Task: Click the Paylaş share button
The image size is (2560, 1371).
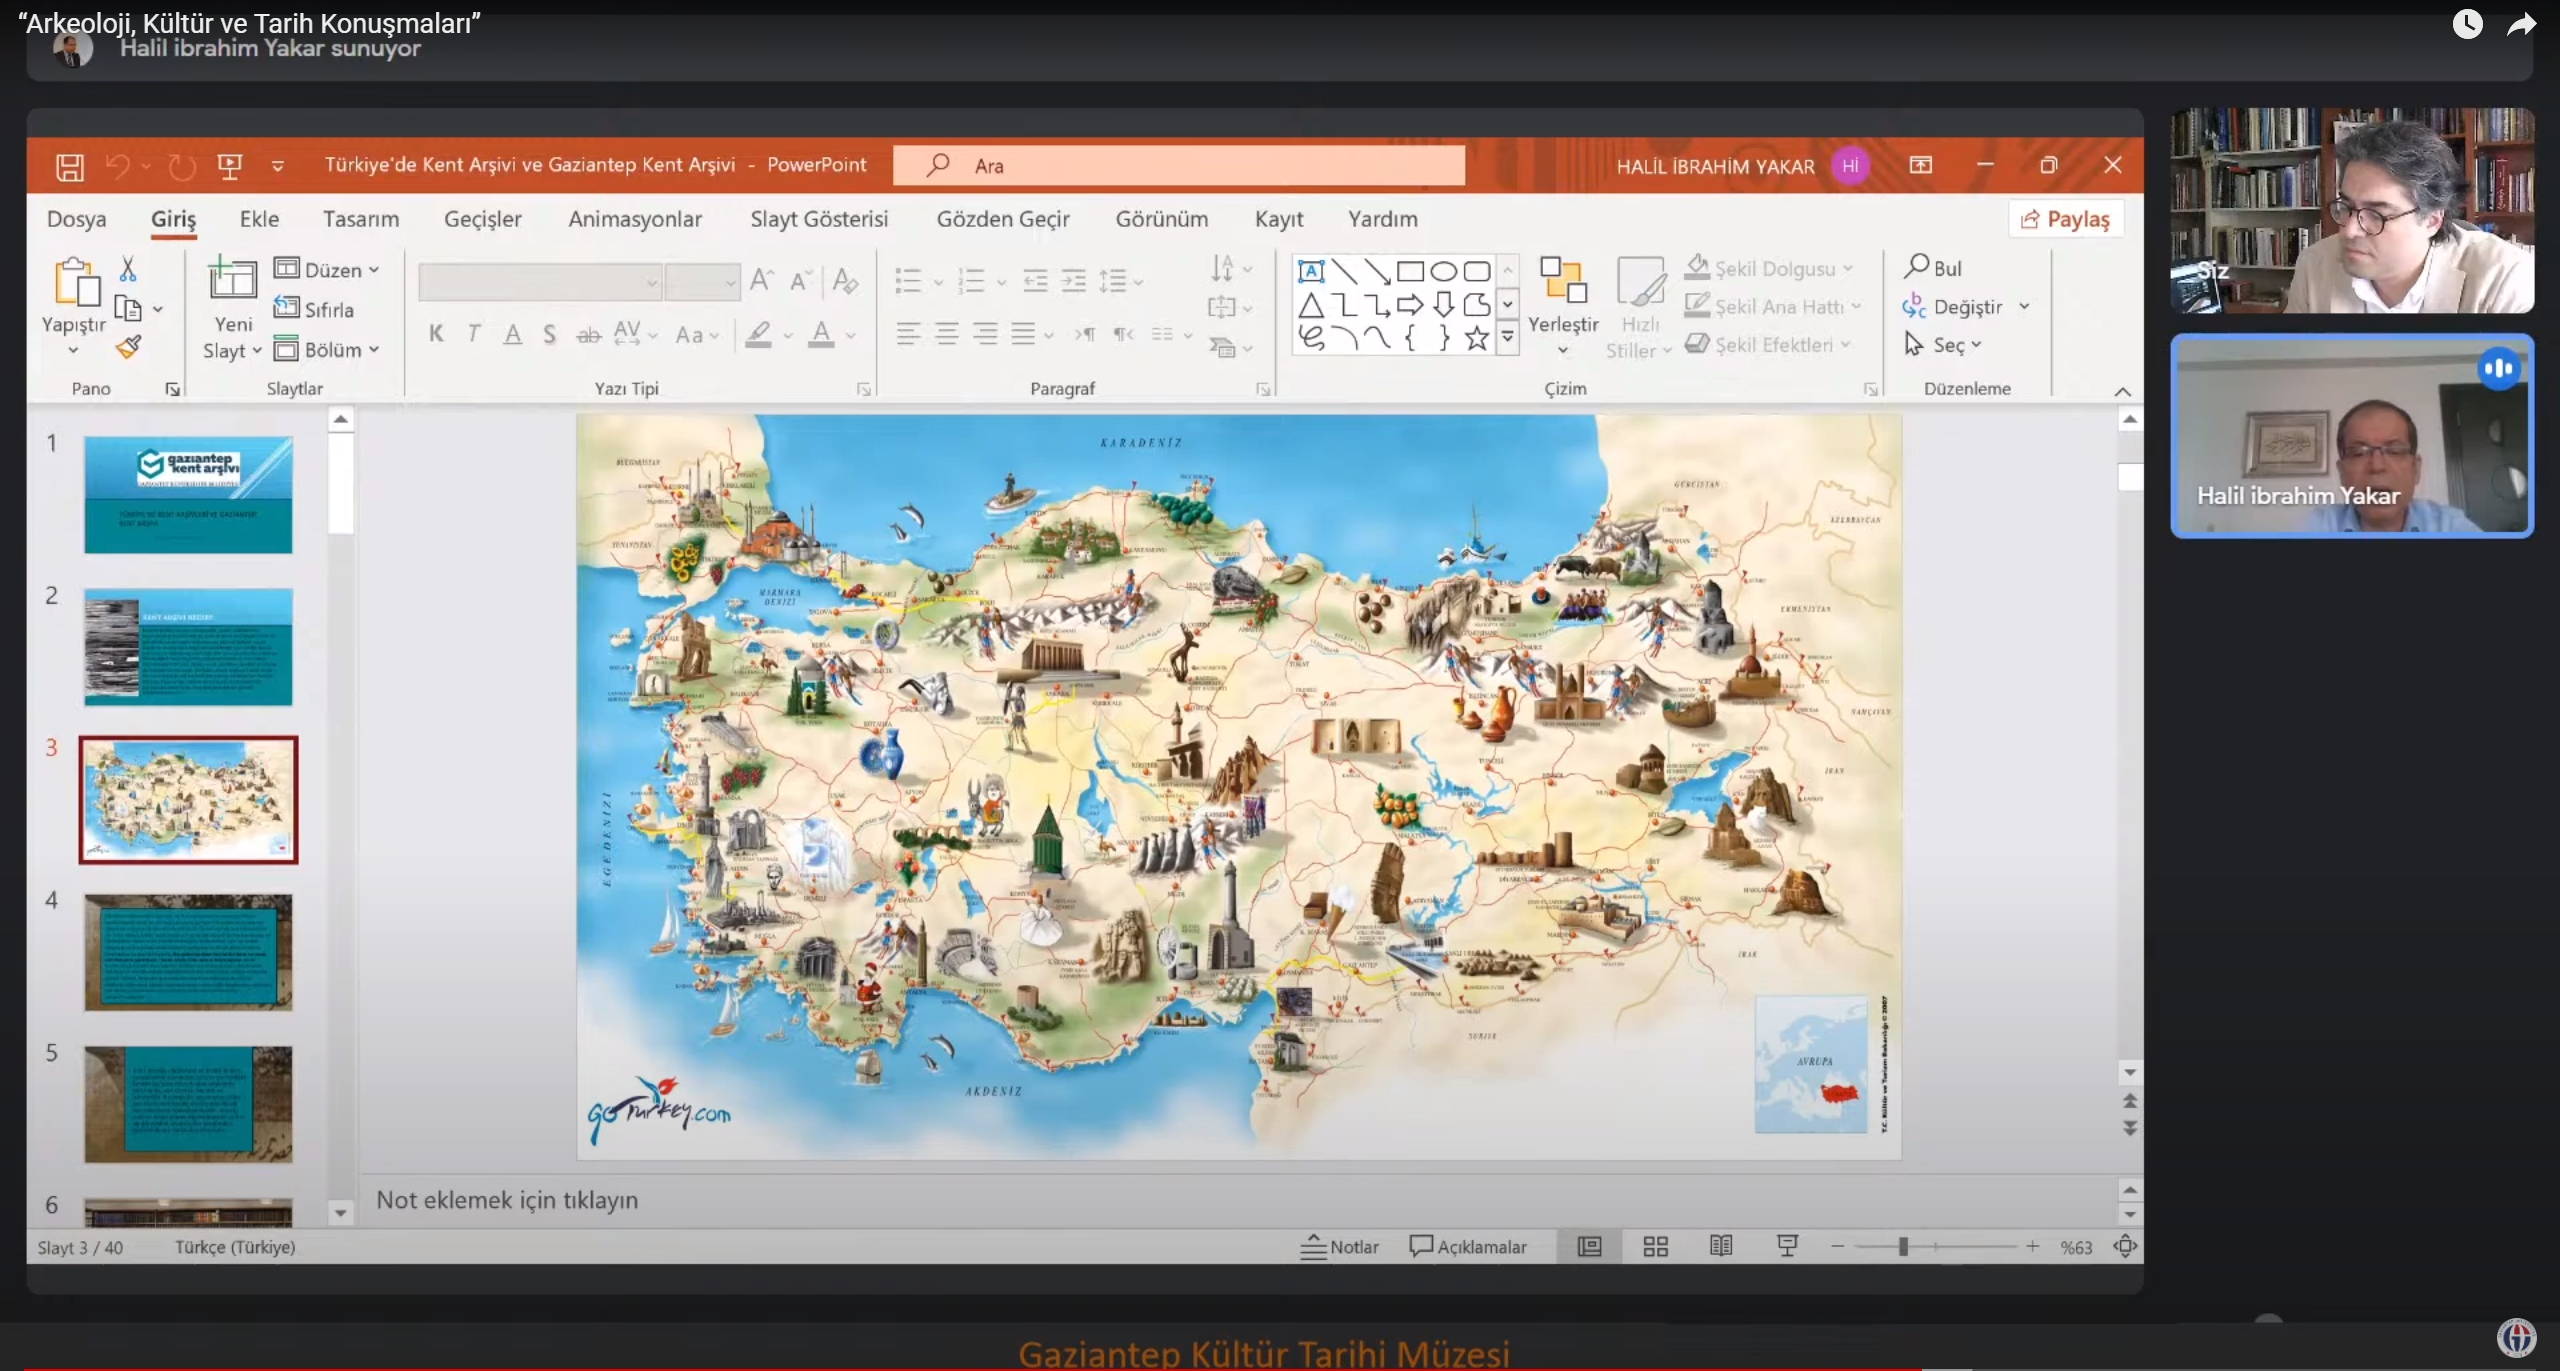Action: [x=2065, y=219]
